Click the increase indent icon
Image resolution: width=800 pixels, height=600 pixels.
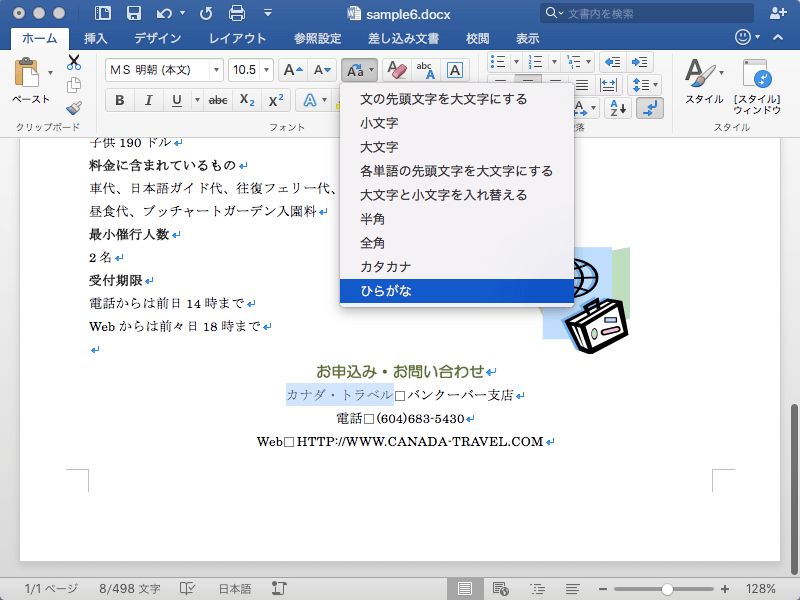tap(639, 62)
